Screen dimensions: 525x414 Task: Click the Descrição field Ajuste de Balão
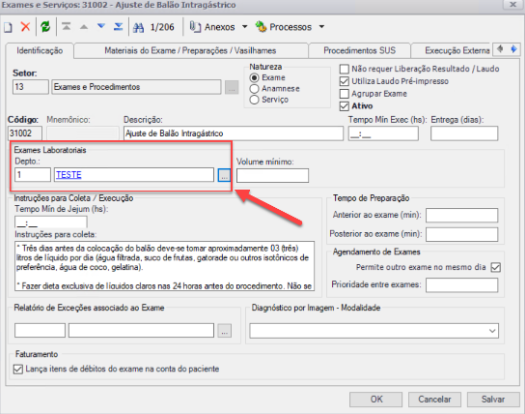point(233,133)
